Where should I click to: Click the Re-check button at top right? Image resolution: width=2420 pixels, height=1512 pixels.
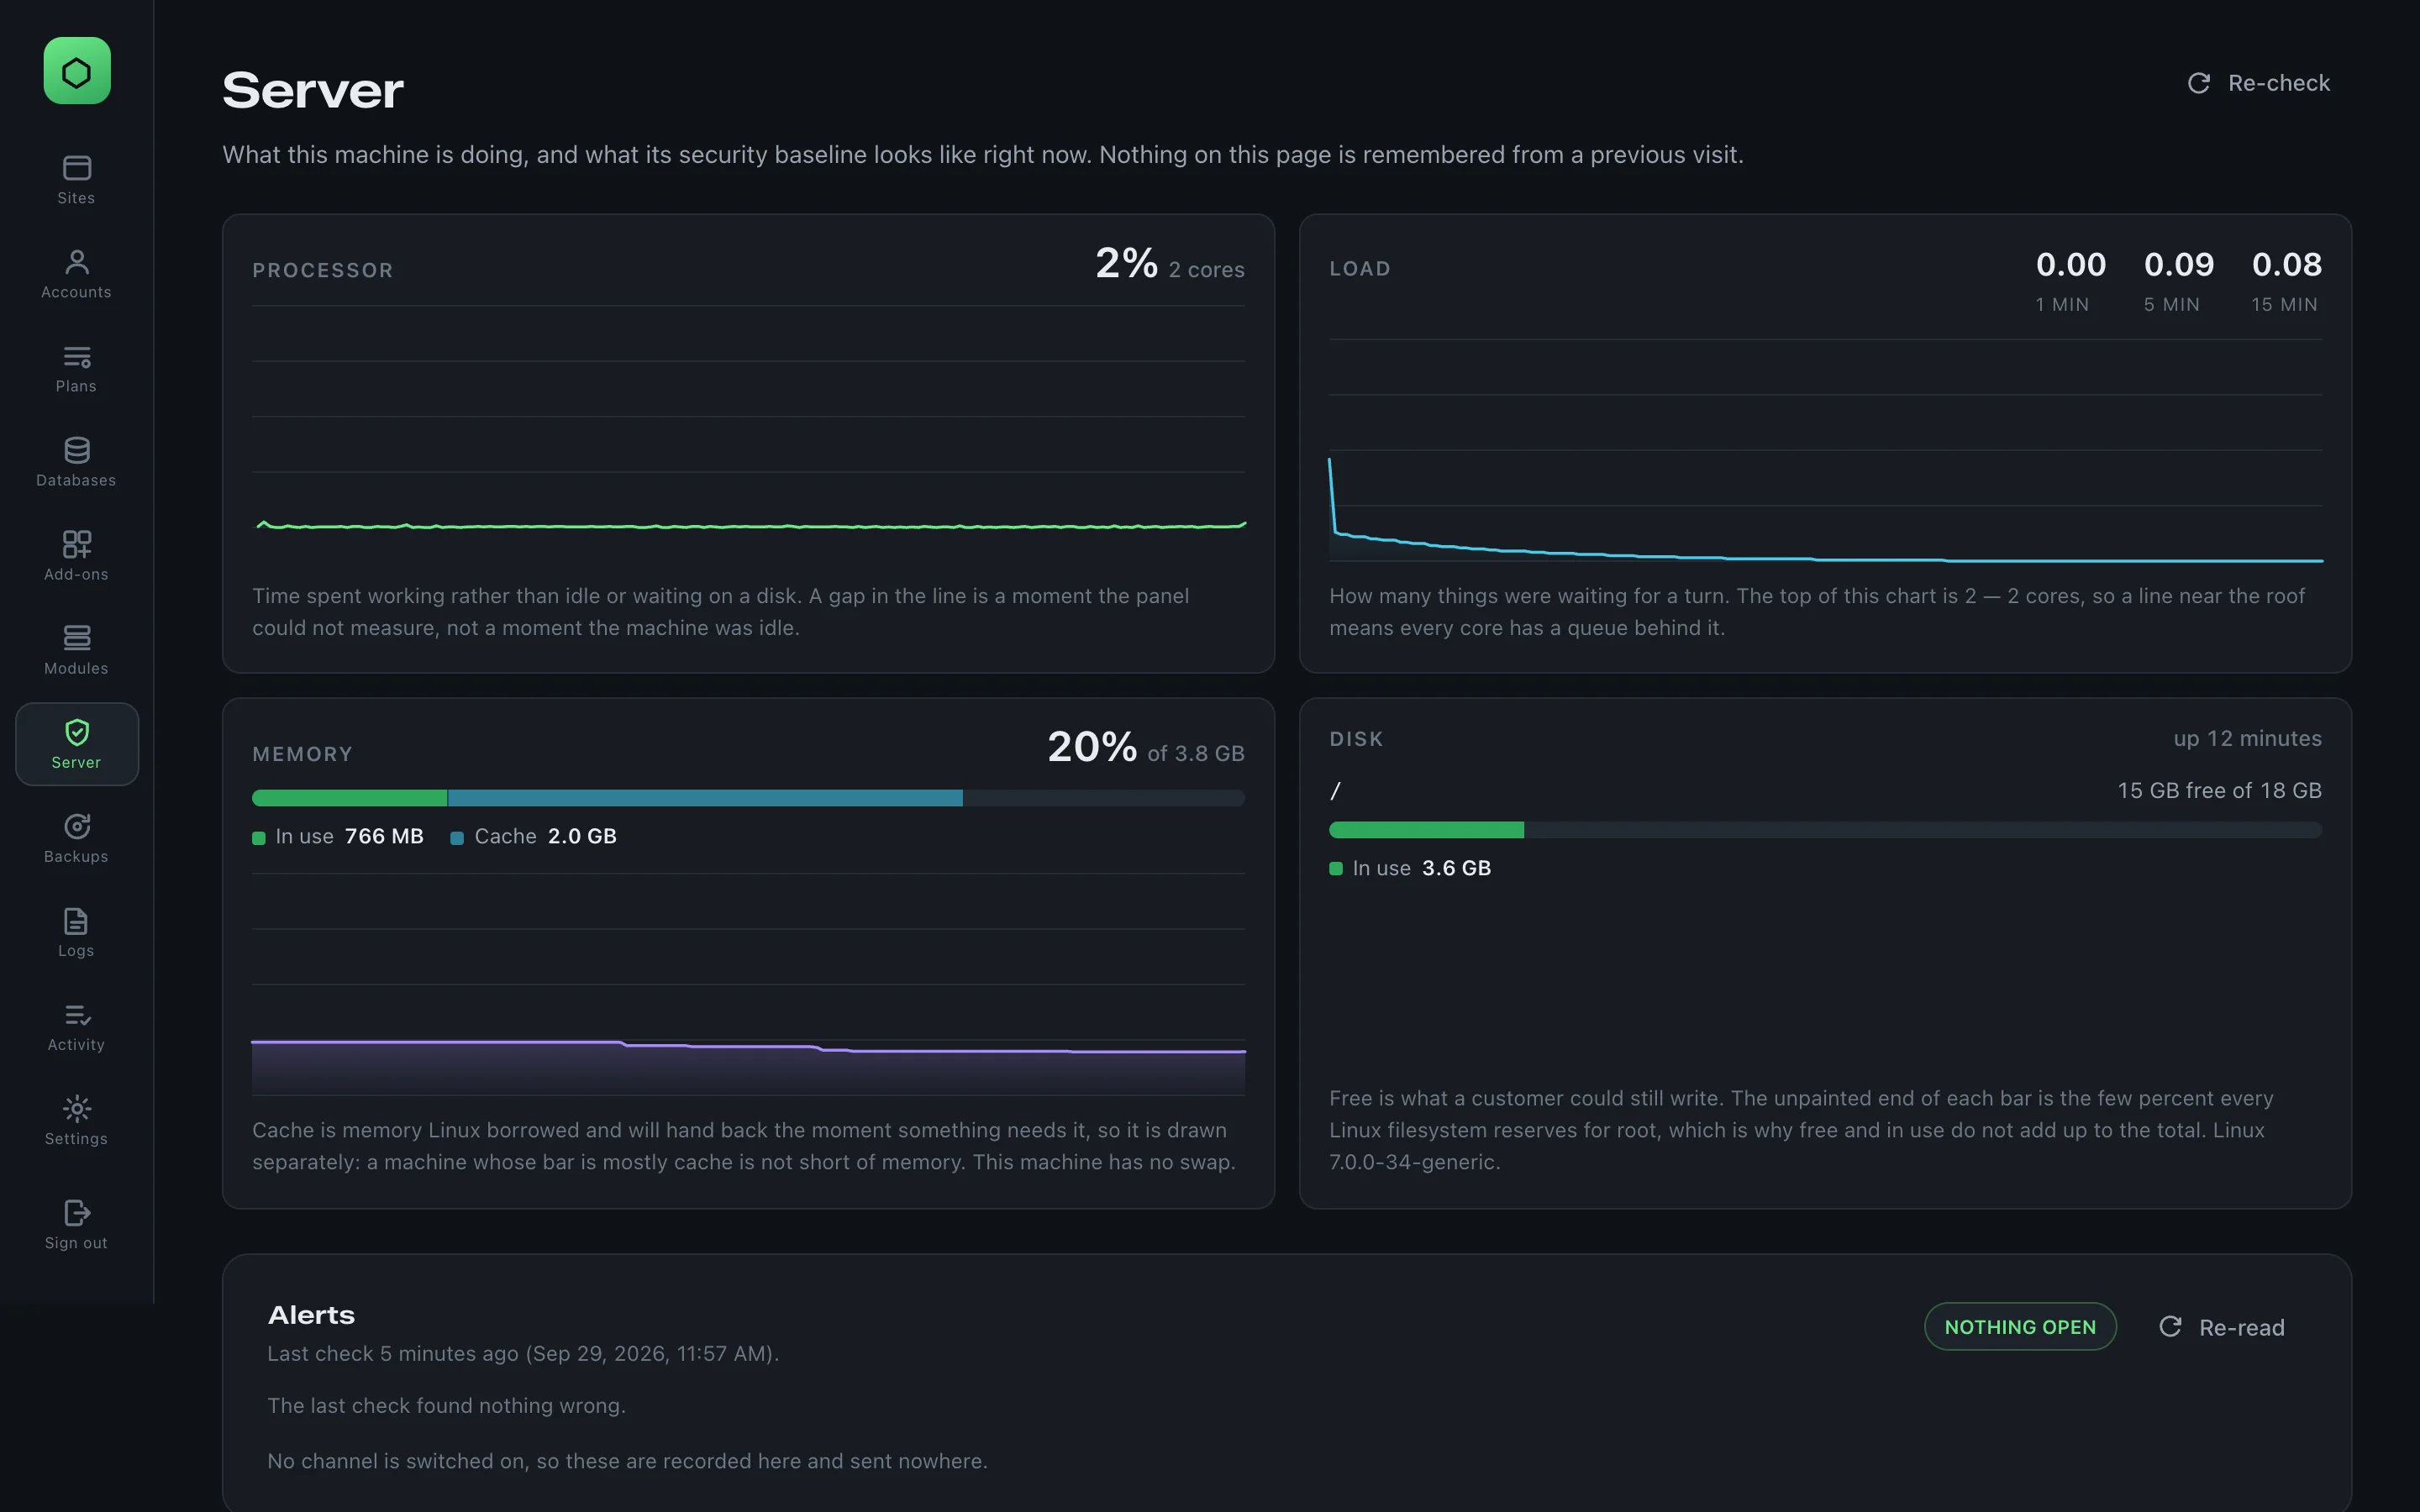[x=2259, y=83]
